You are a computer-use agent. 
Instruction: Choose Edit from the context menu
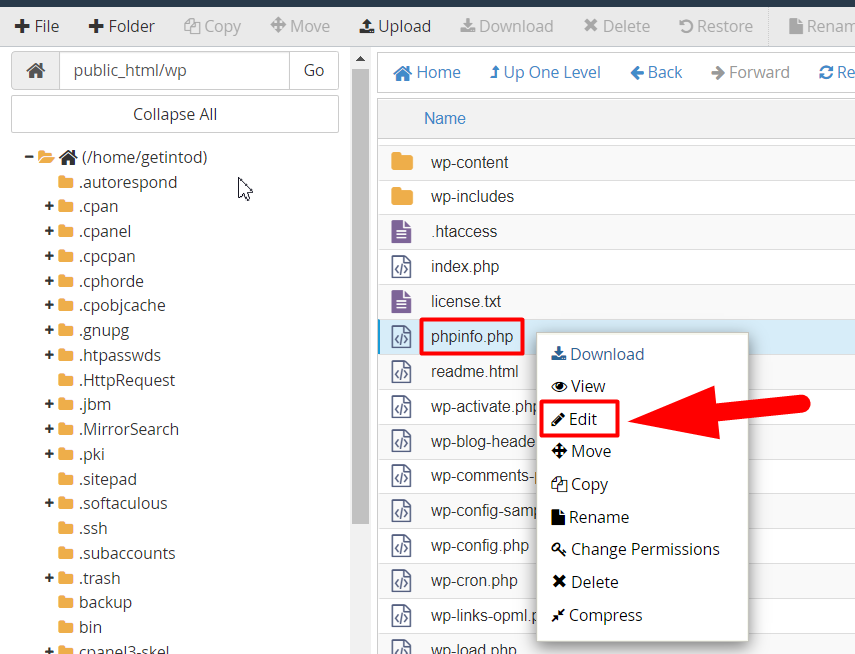pyautogui.click(x=574, y=419)
